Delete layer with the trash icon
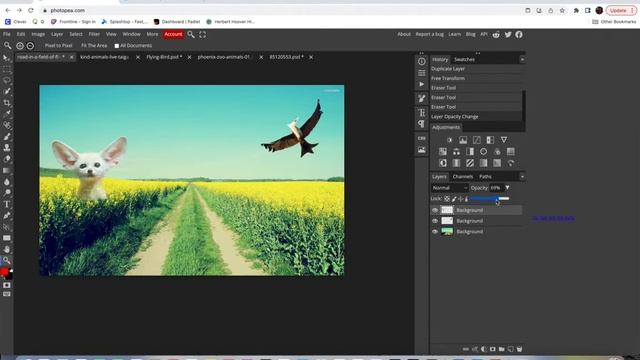 519,349
